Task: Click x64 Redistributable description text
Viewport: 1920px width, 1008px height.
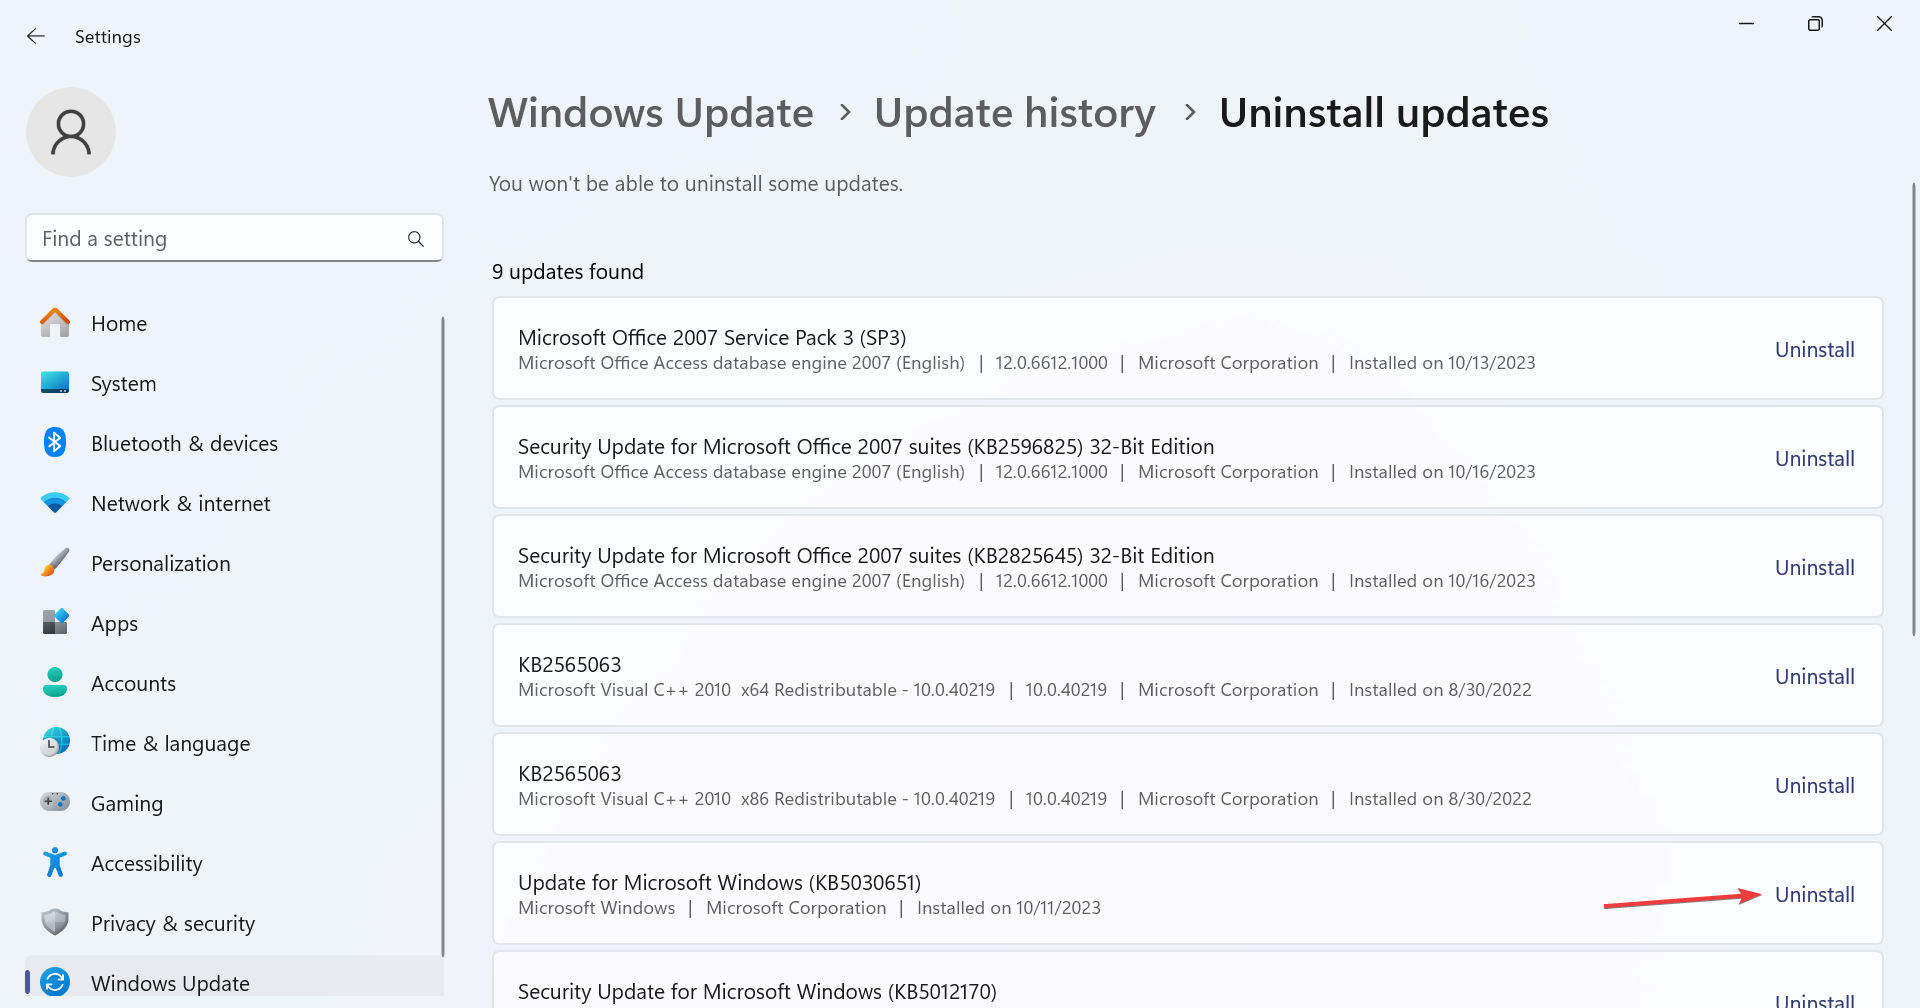Action: pos(756,690)
